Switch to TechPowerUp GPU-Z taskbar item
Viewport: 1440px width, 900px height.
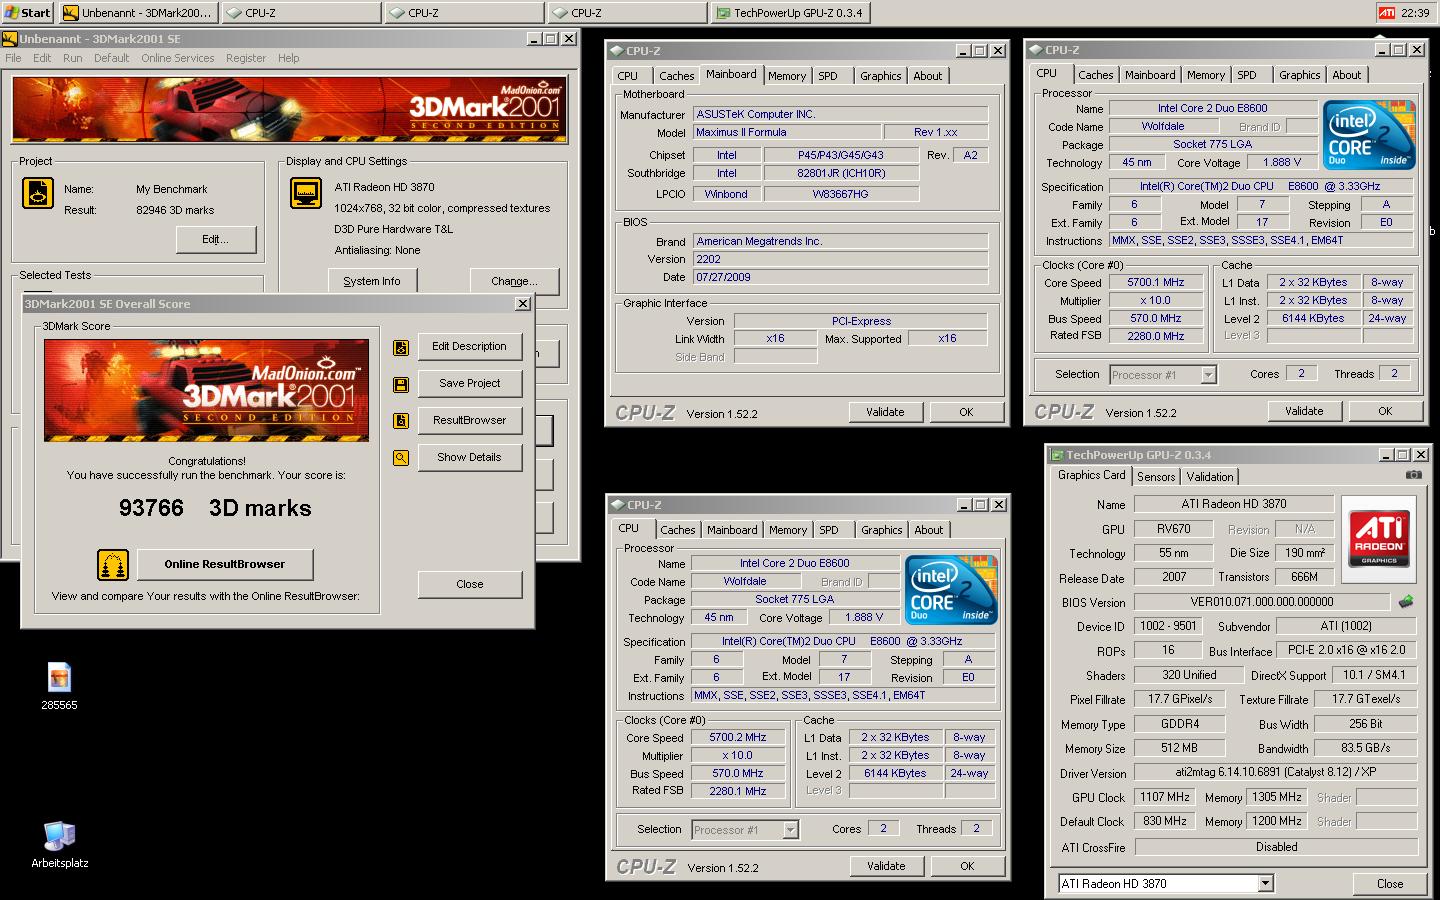[792, 13]
